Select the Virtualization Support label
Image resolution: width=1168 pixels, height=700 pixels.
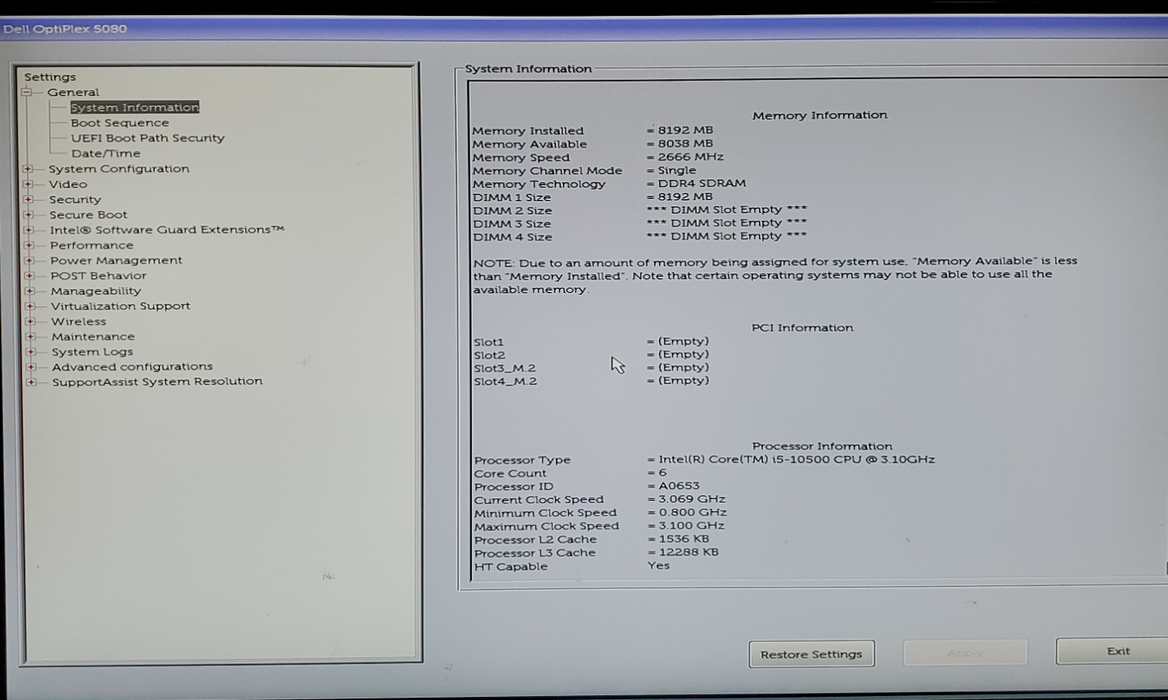(x=121, y=306)
